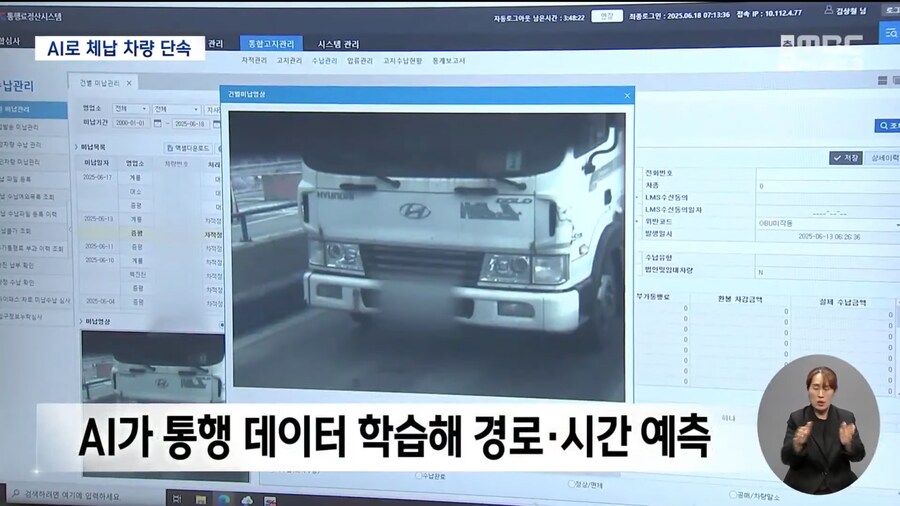Screen dimensions: 900x506
Task: Click the 저장 save button
Action: pyautogui.click(x=845, y=158)
